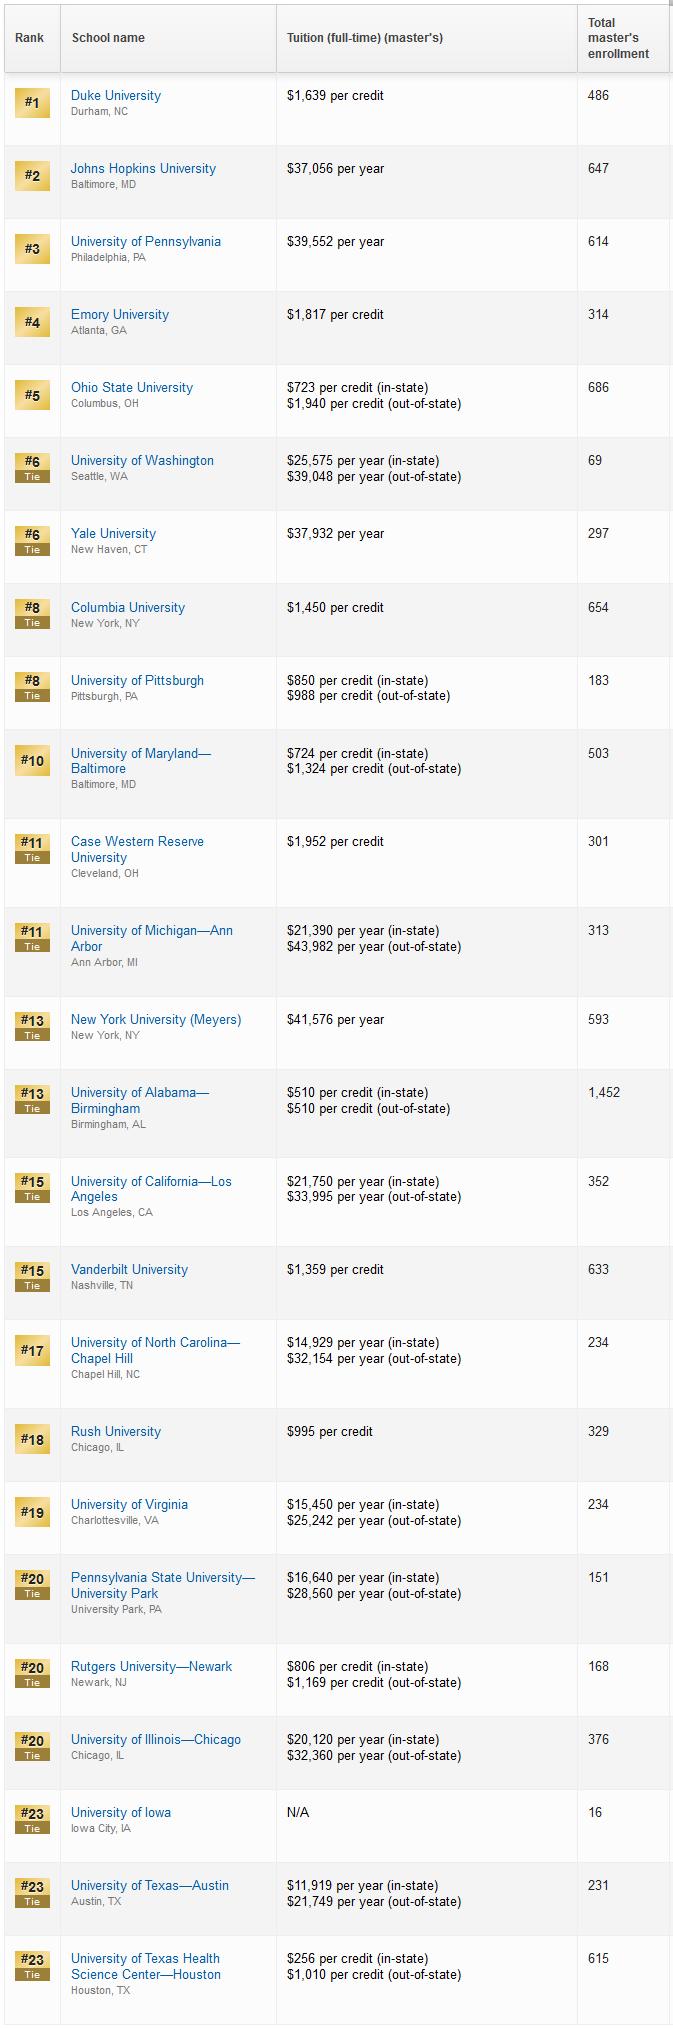
Task: Open the Duke University link
Action: (x=116, y=96)
